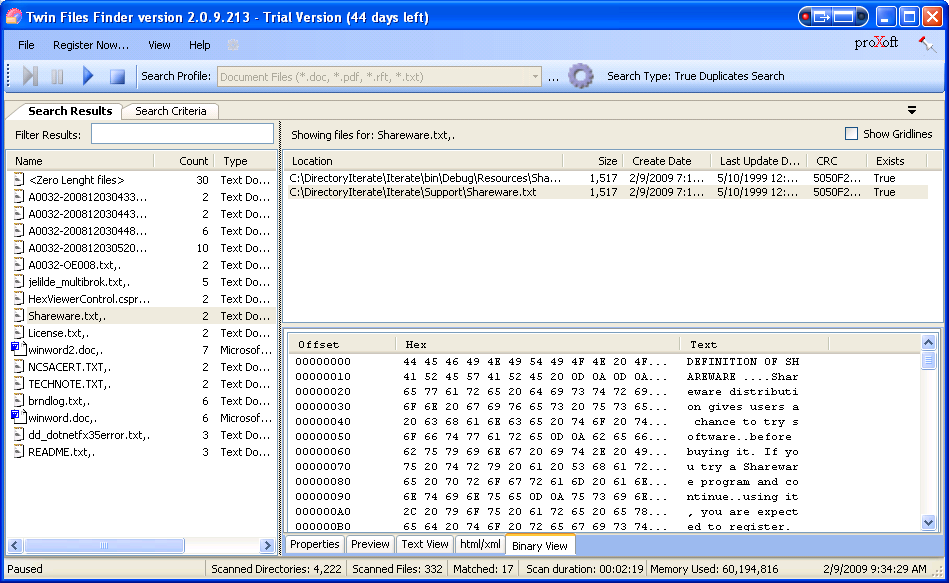This screenshot has width=949, height=583.
Task: Open the Register Now menu
Action: point(91,45)
